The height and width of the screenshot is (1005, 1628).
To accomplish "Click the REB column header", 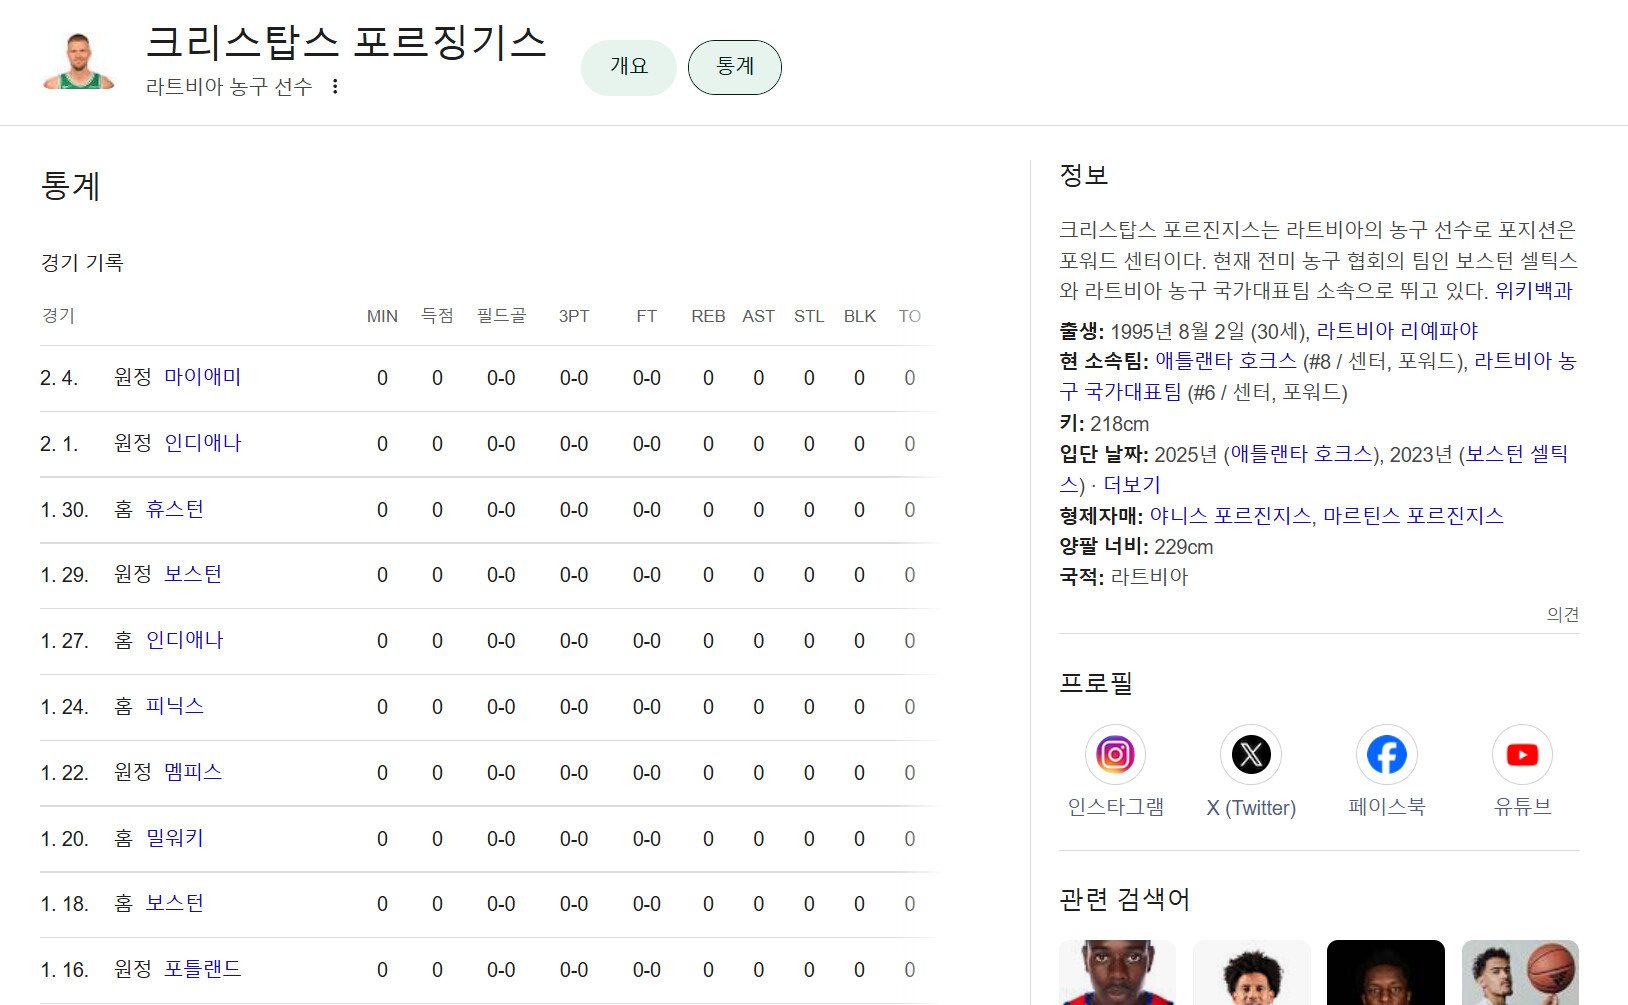I will tap(708, 316).
